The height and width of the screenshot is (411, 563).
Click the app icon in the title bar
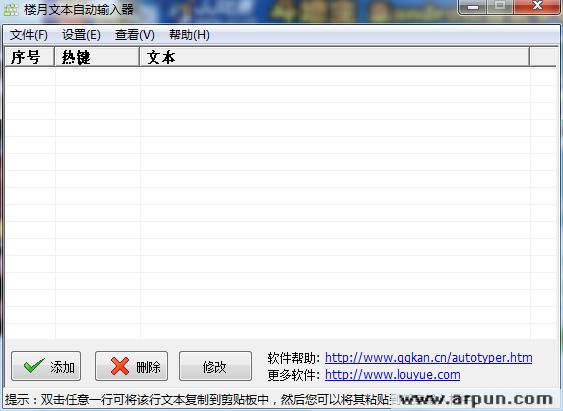[11, 9]
